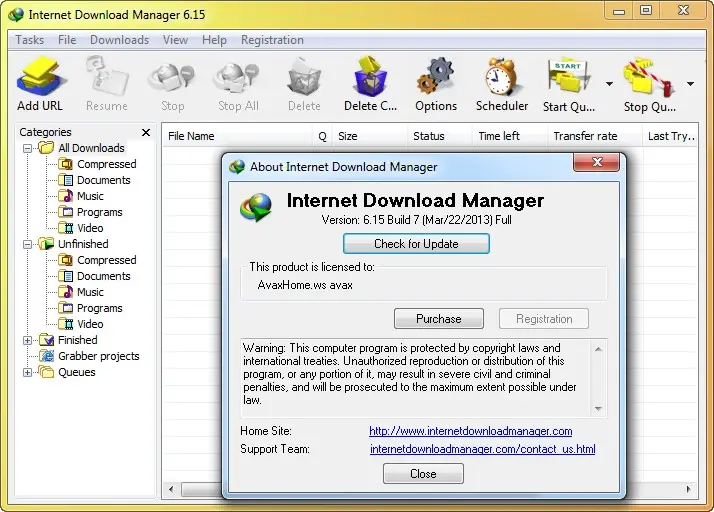
Task: Click the Purchase button
Action: (439, 318)
